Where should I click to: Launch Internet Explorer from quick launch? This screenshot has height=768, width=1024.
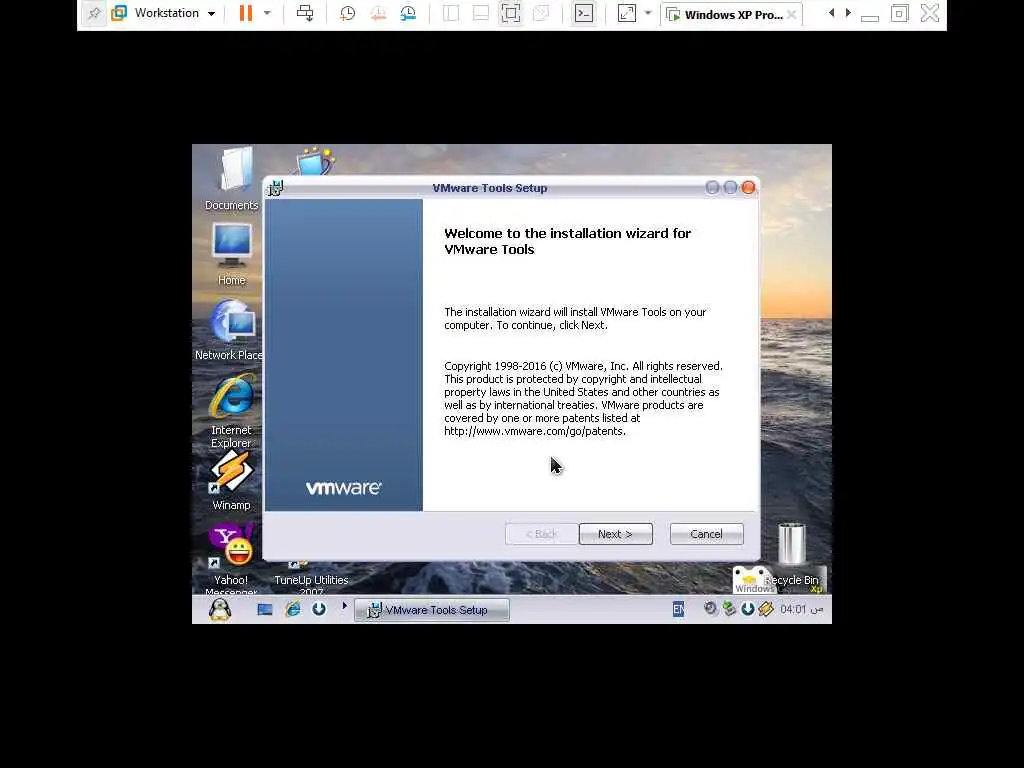(x=293, y=609)
